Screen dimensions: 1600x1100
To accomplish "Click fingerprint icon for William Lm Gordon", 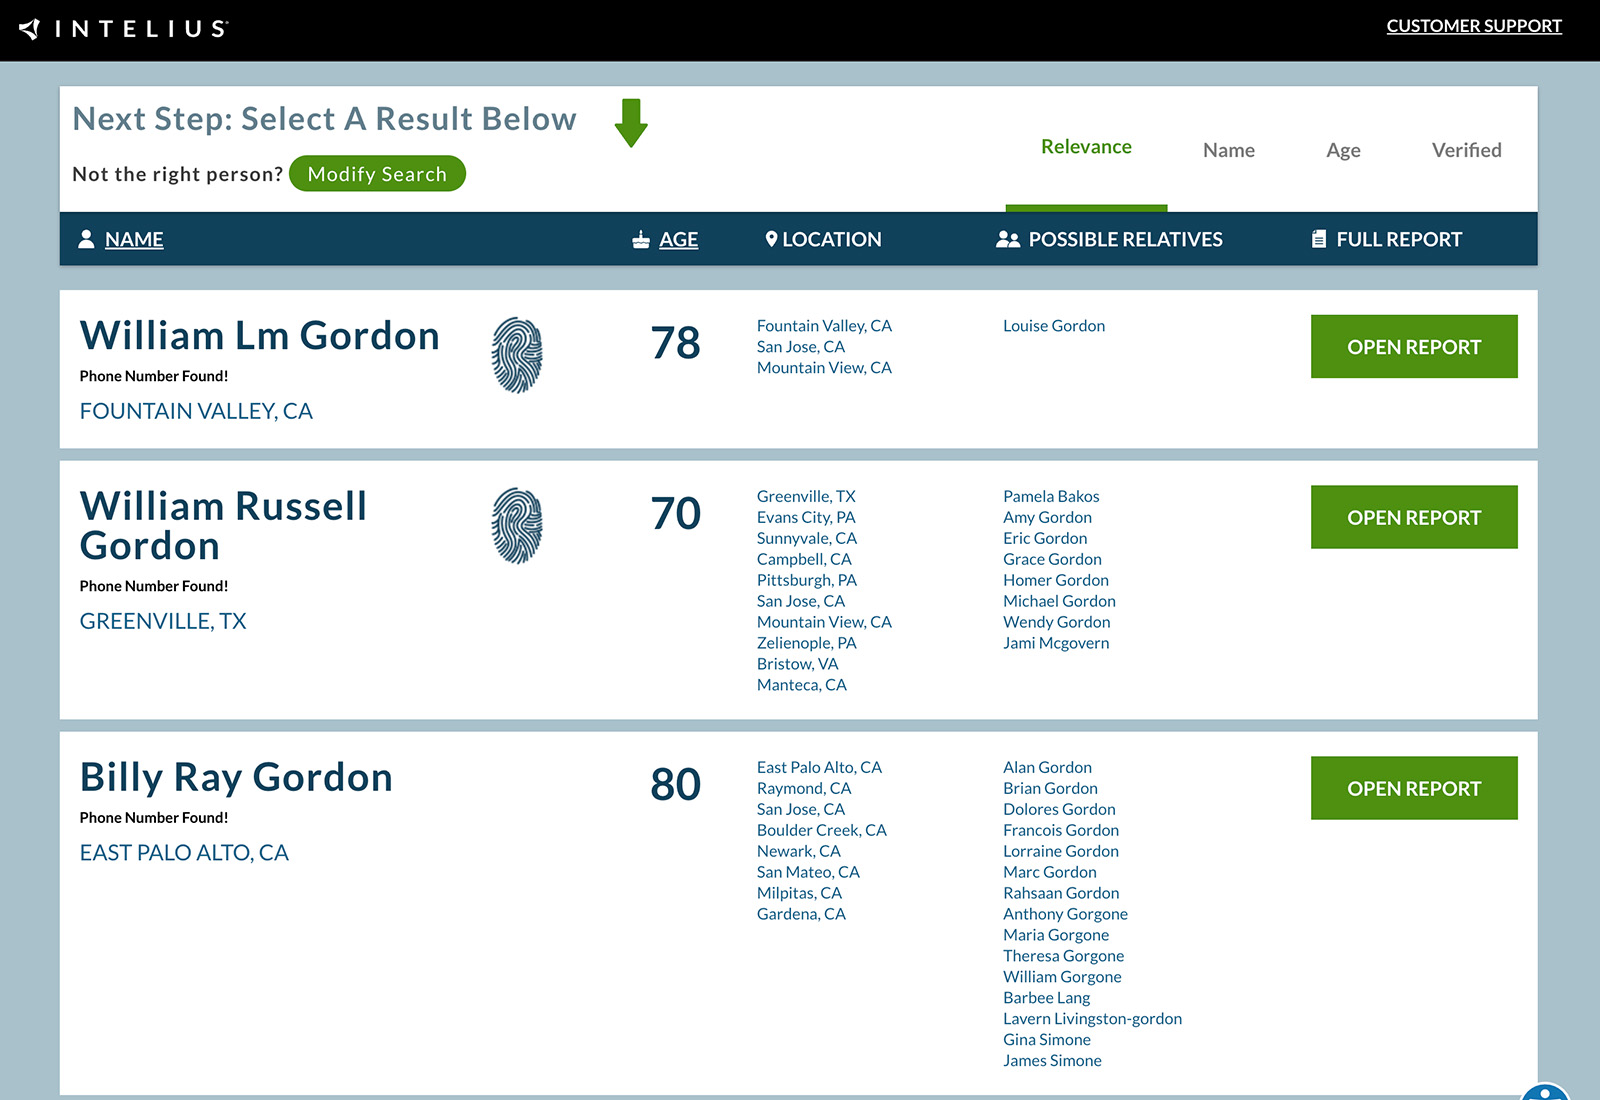I will tap(517, 355).
